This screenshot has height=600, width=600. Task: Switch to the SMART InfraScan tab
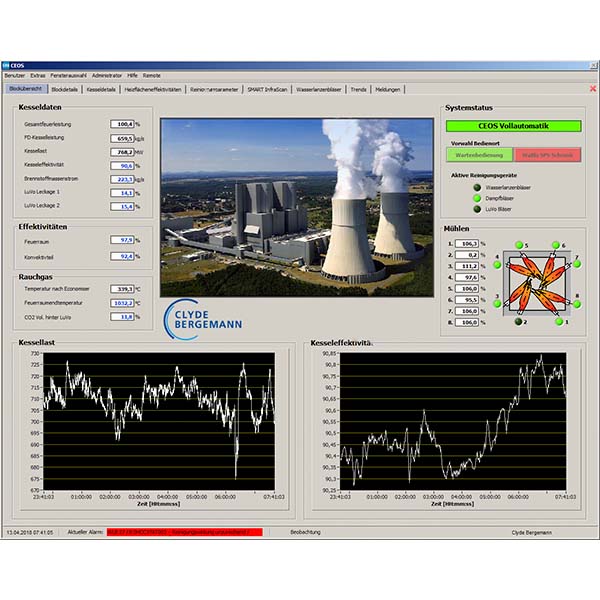pyautogui.click(x=267, y=90)
